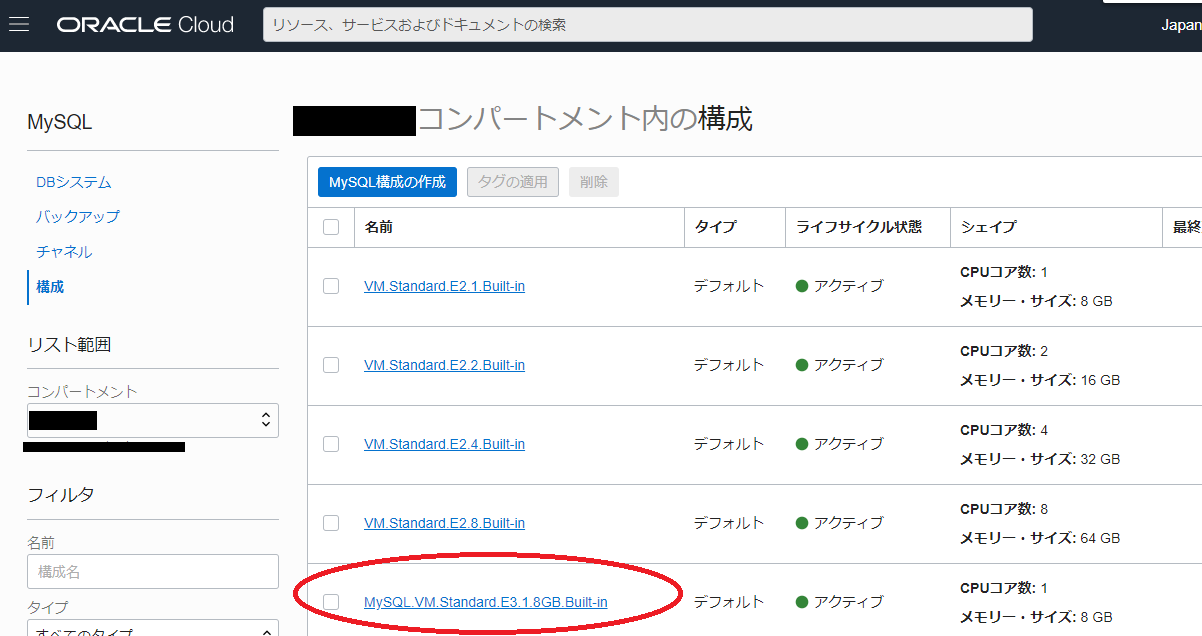Open the タイプ filter dropdown
Image resolution: width=1202 pixels, height=636 pixels.
pos(153,628)
